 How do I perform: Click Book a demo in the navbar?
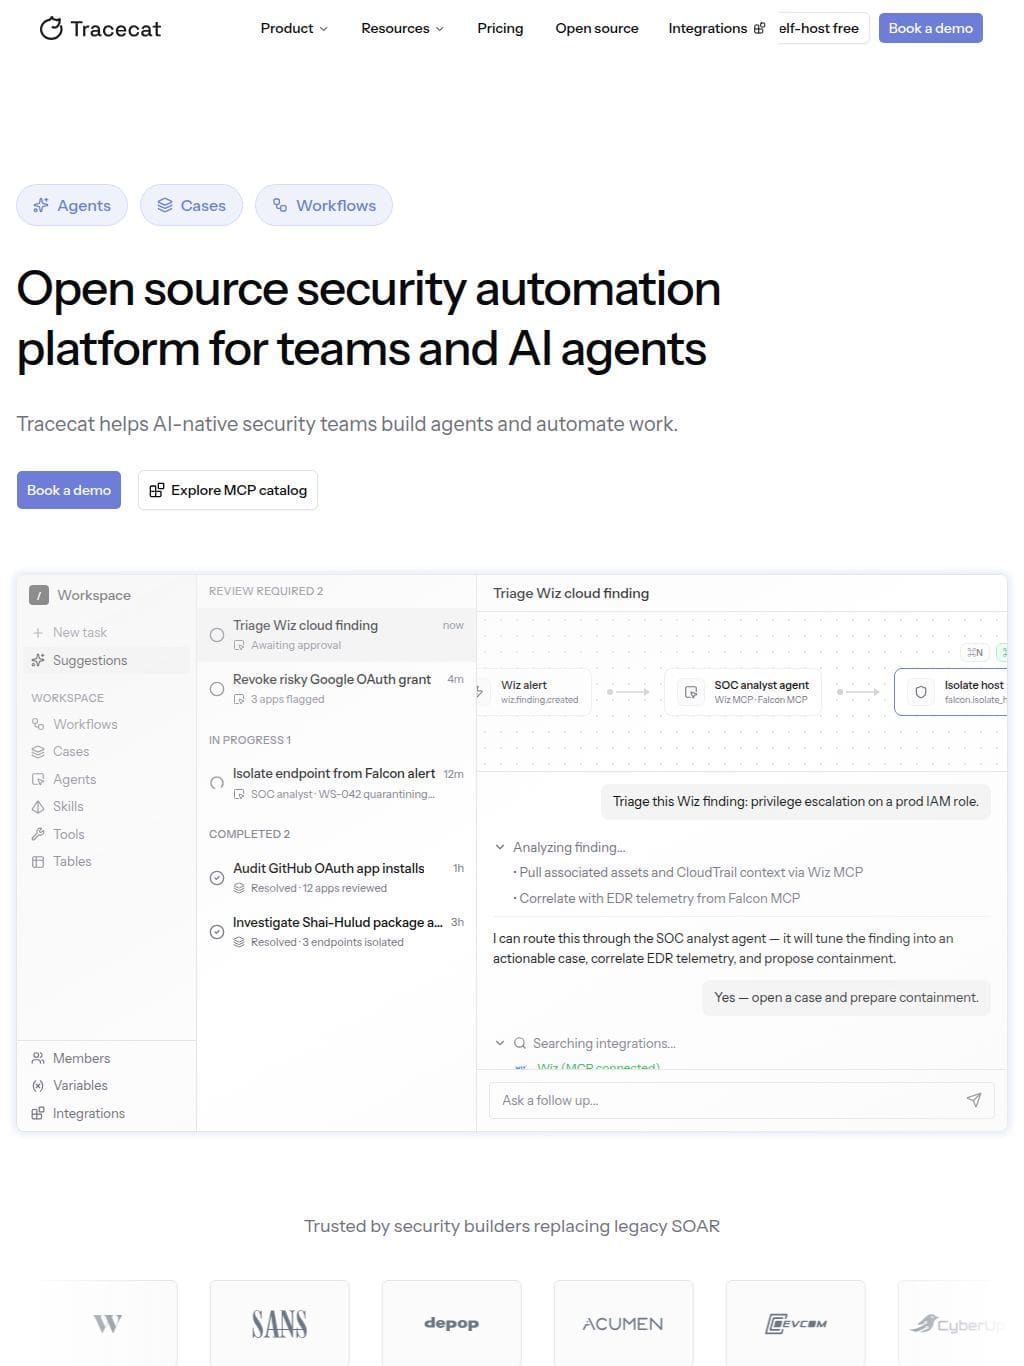click(x=931, y=28)
